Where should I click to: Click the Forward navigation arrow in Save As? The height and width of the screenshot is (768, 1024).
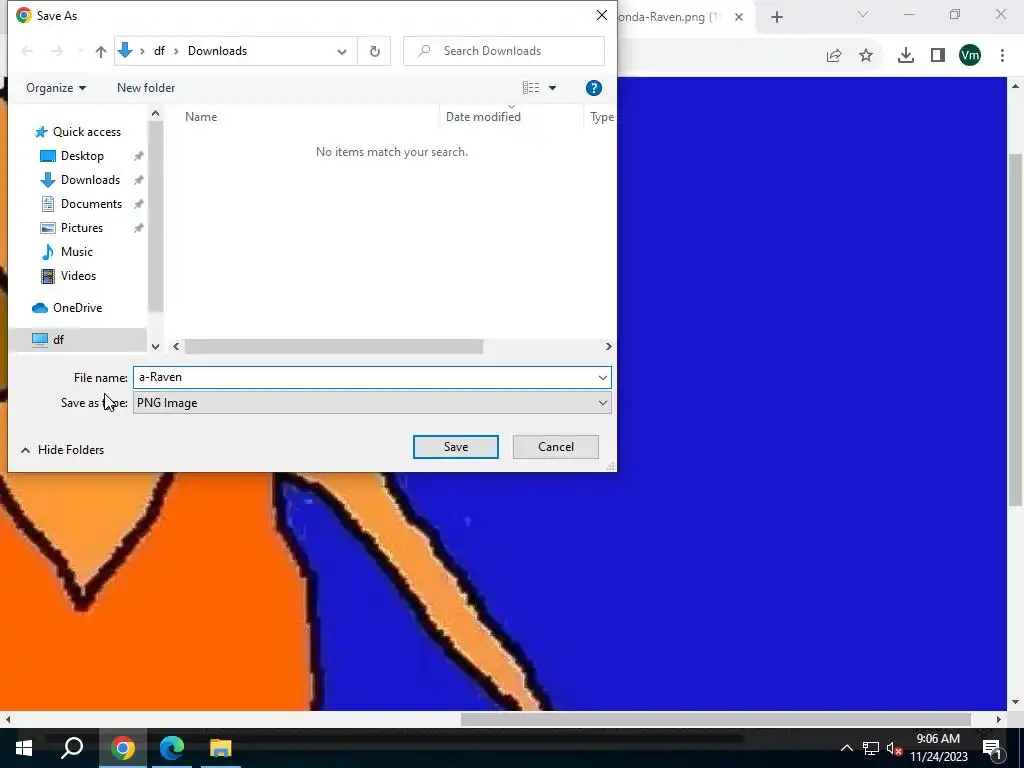(57, 52)
